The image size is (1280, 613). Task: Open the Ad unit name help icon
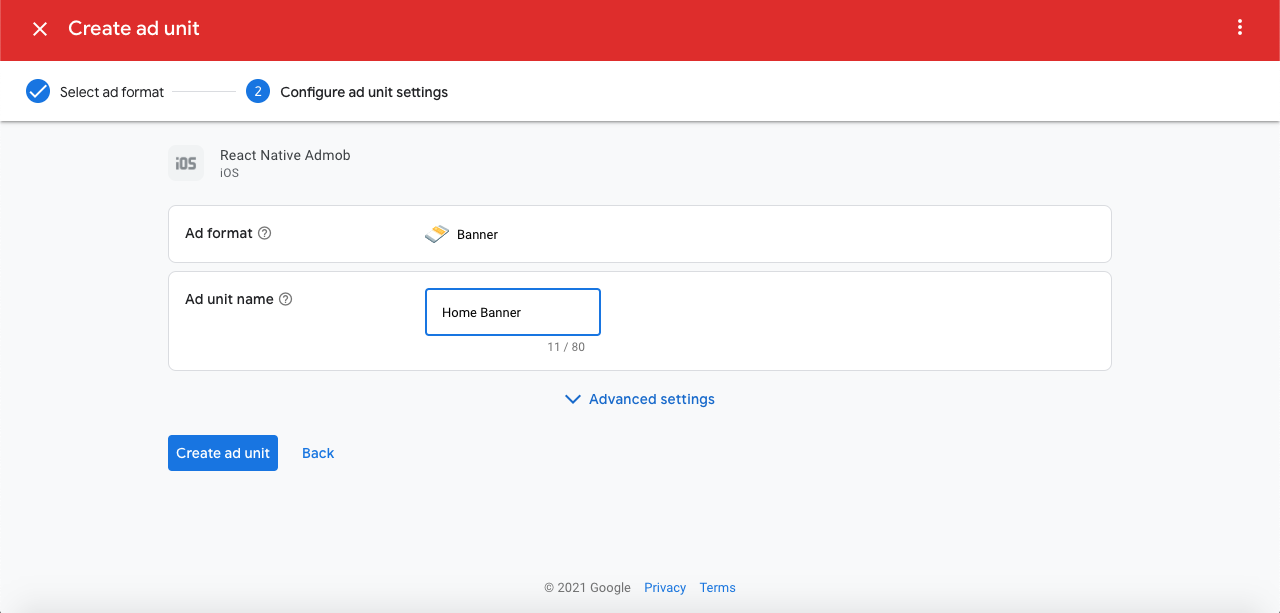click(x=286, y=298)
